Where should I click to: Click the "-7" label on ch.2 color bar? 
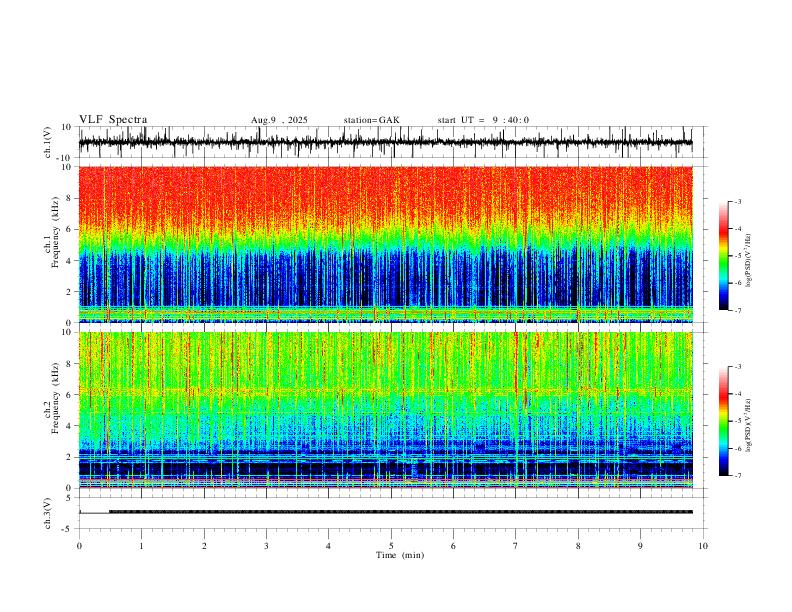[x=737, y=476]
